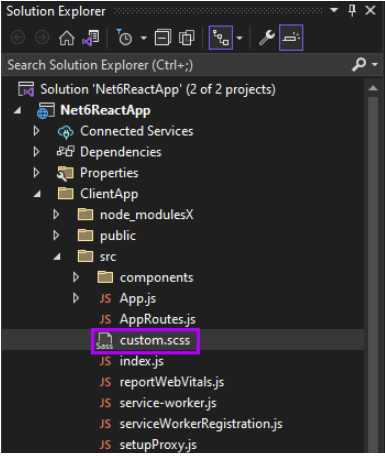Image resolution: width=385 pixels, height=456 pixels.
Task: Open search options dropdown arrow
Action: click(375, 64)
